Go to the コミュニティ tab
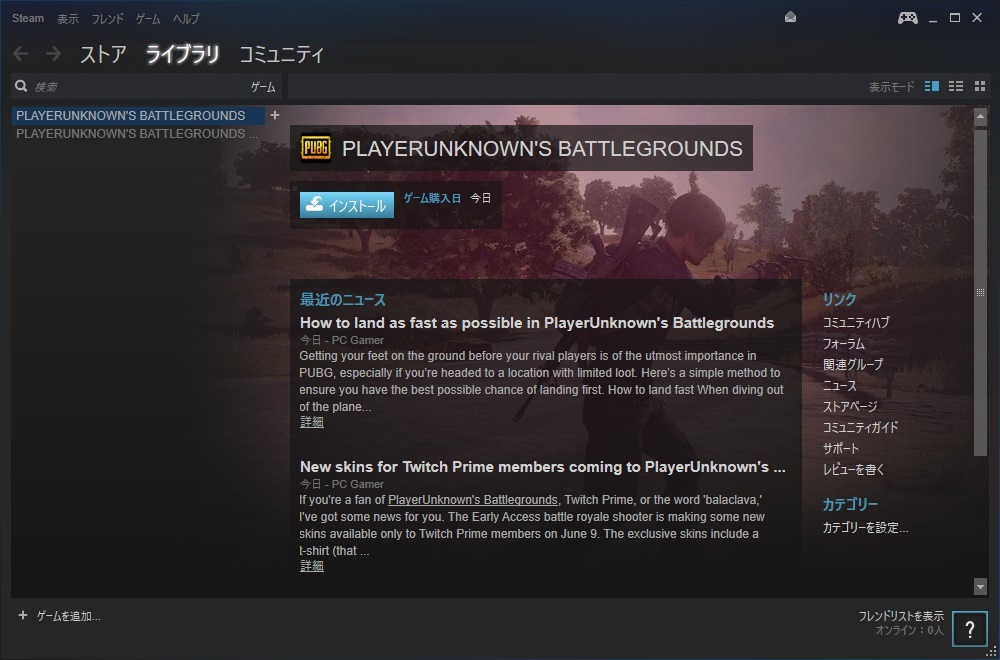Image resolution: width=1000 pixels, height=660 pixels. pyautogui.click(x=282, y=55)
